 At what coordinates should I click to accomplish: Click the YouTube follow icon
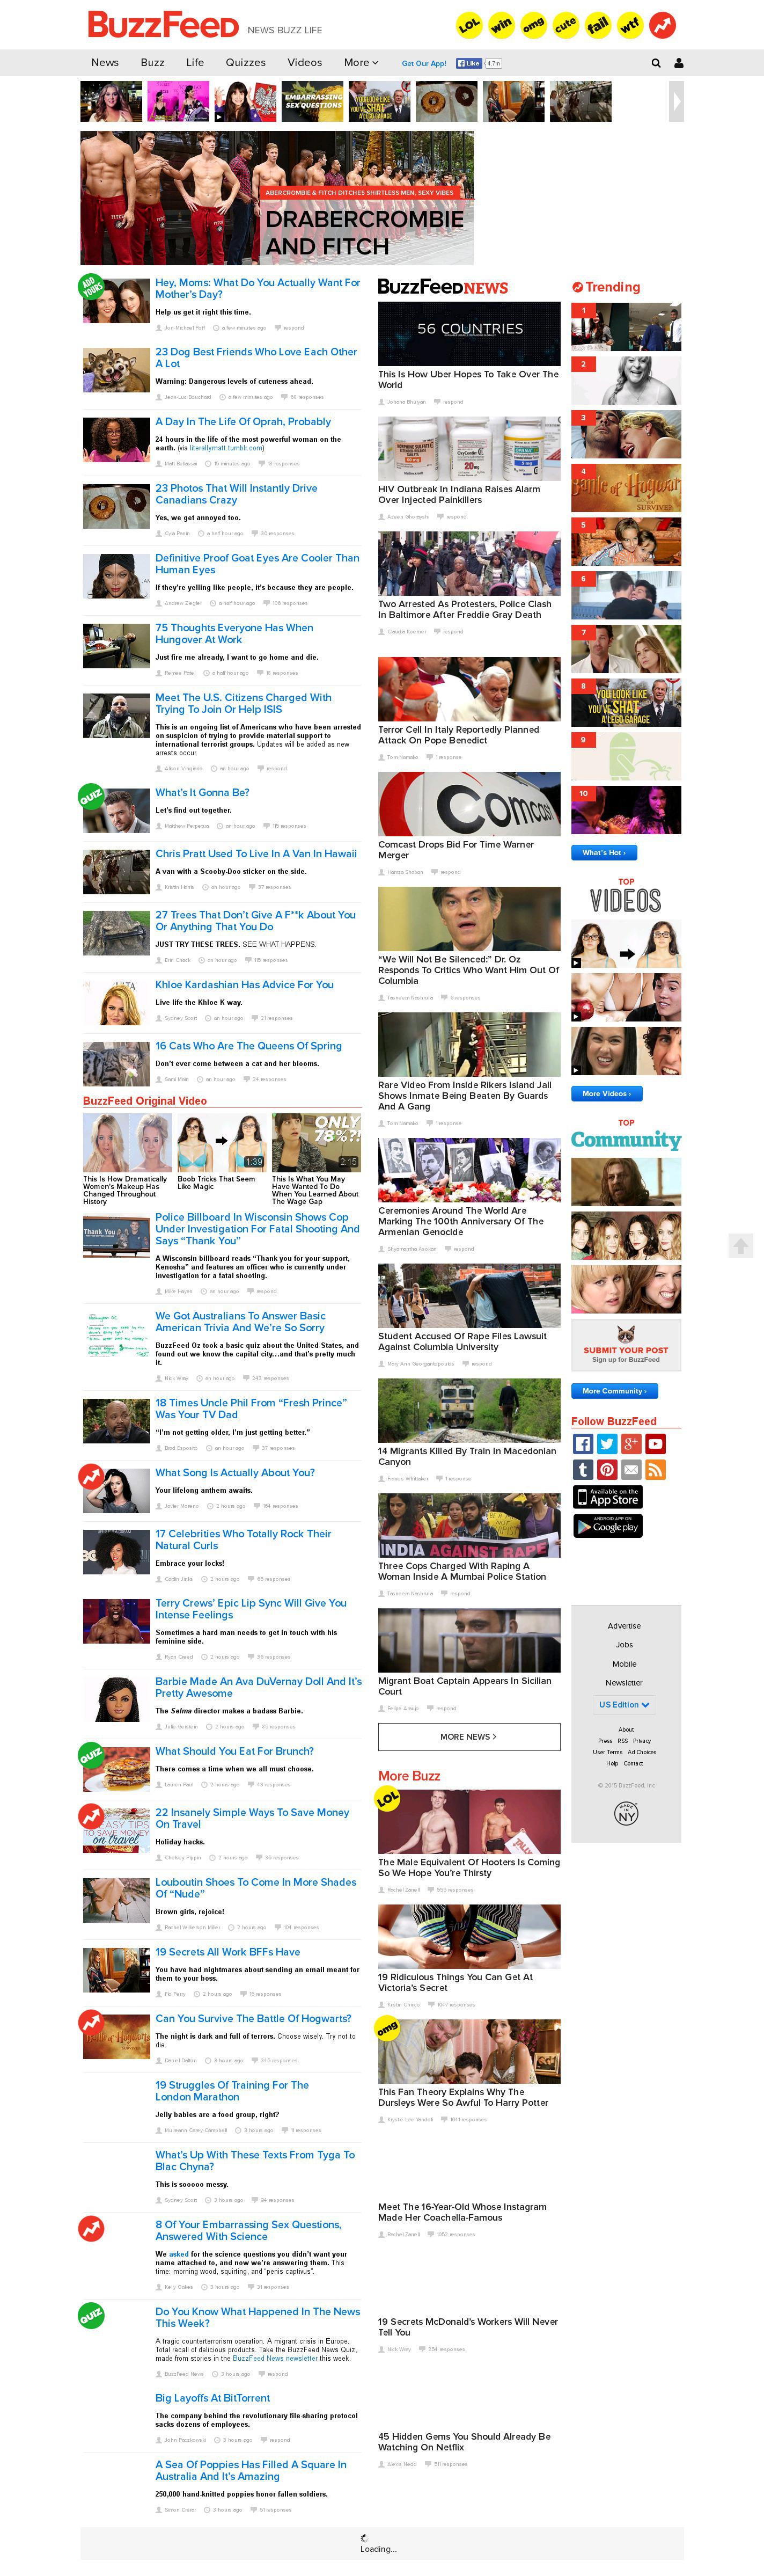click(x=655, y=1444)
